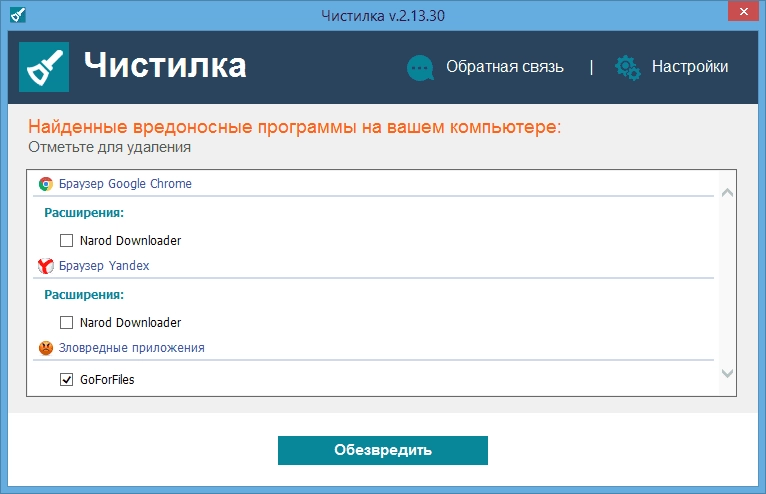Click the feedback chat bubble icon
The height and width of the screenshot is (494, 766).
tap(420, 67)
